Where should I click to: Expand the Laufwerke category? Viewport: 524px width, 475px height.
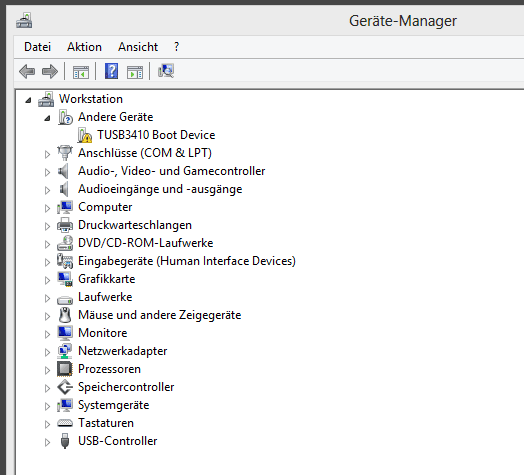tap(47, 298)
